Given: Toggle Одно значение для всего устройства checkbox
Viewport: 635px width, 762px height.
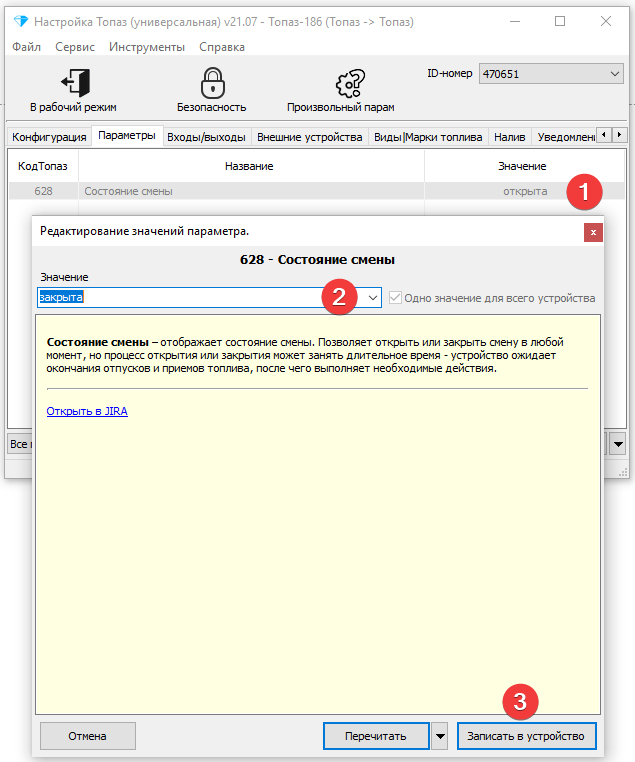Looking at the screenshot, I should click(x=395, y=298).
